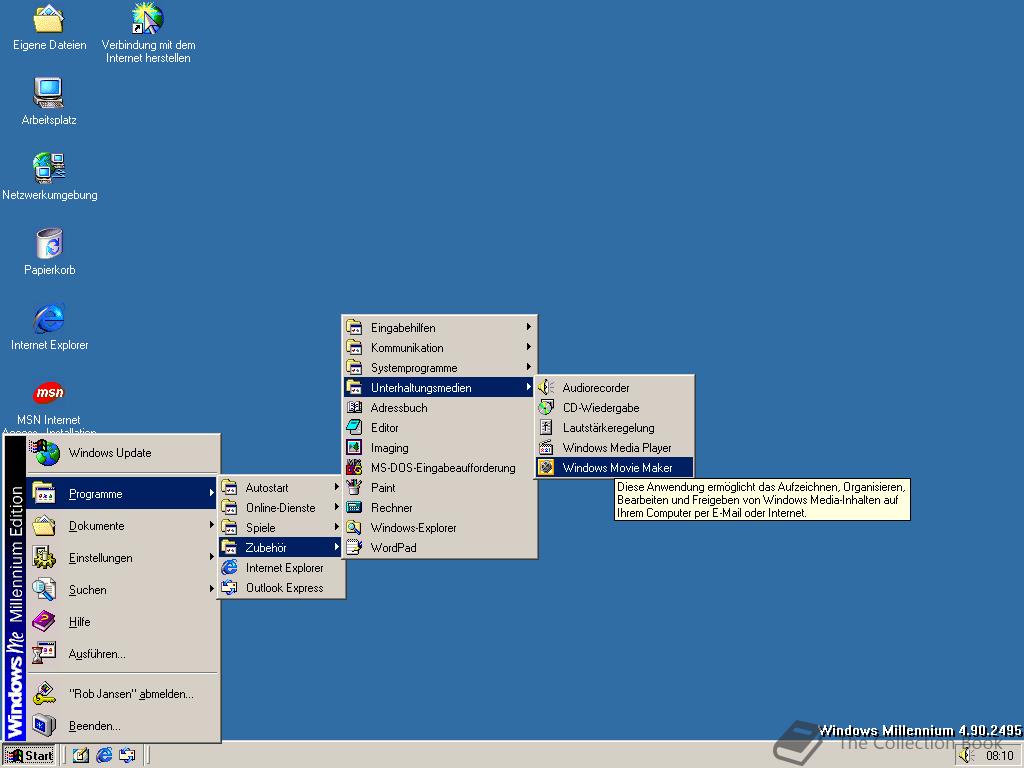
Task: Expand the Autostart submenu arrow
Action: pyautogui.click(x=337, y=487)
